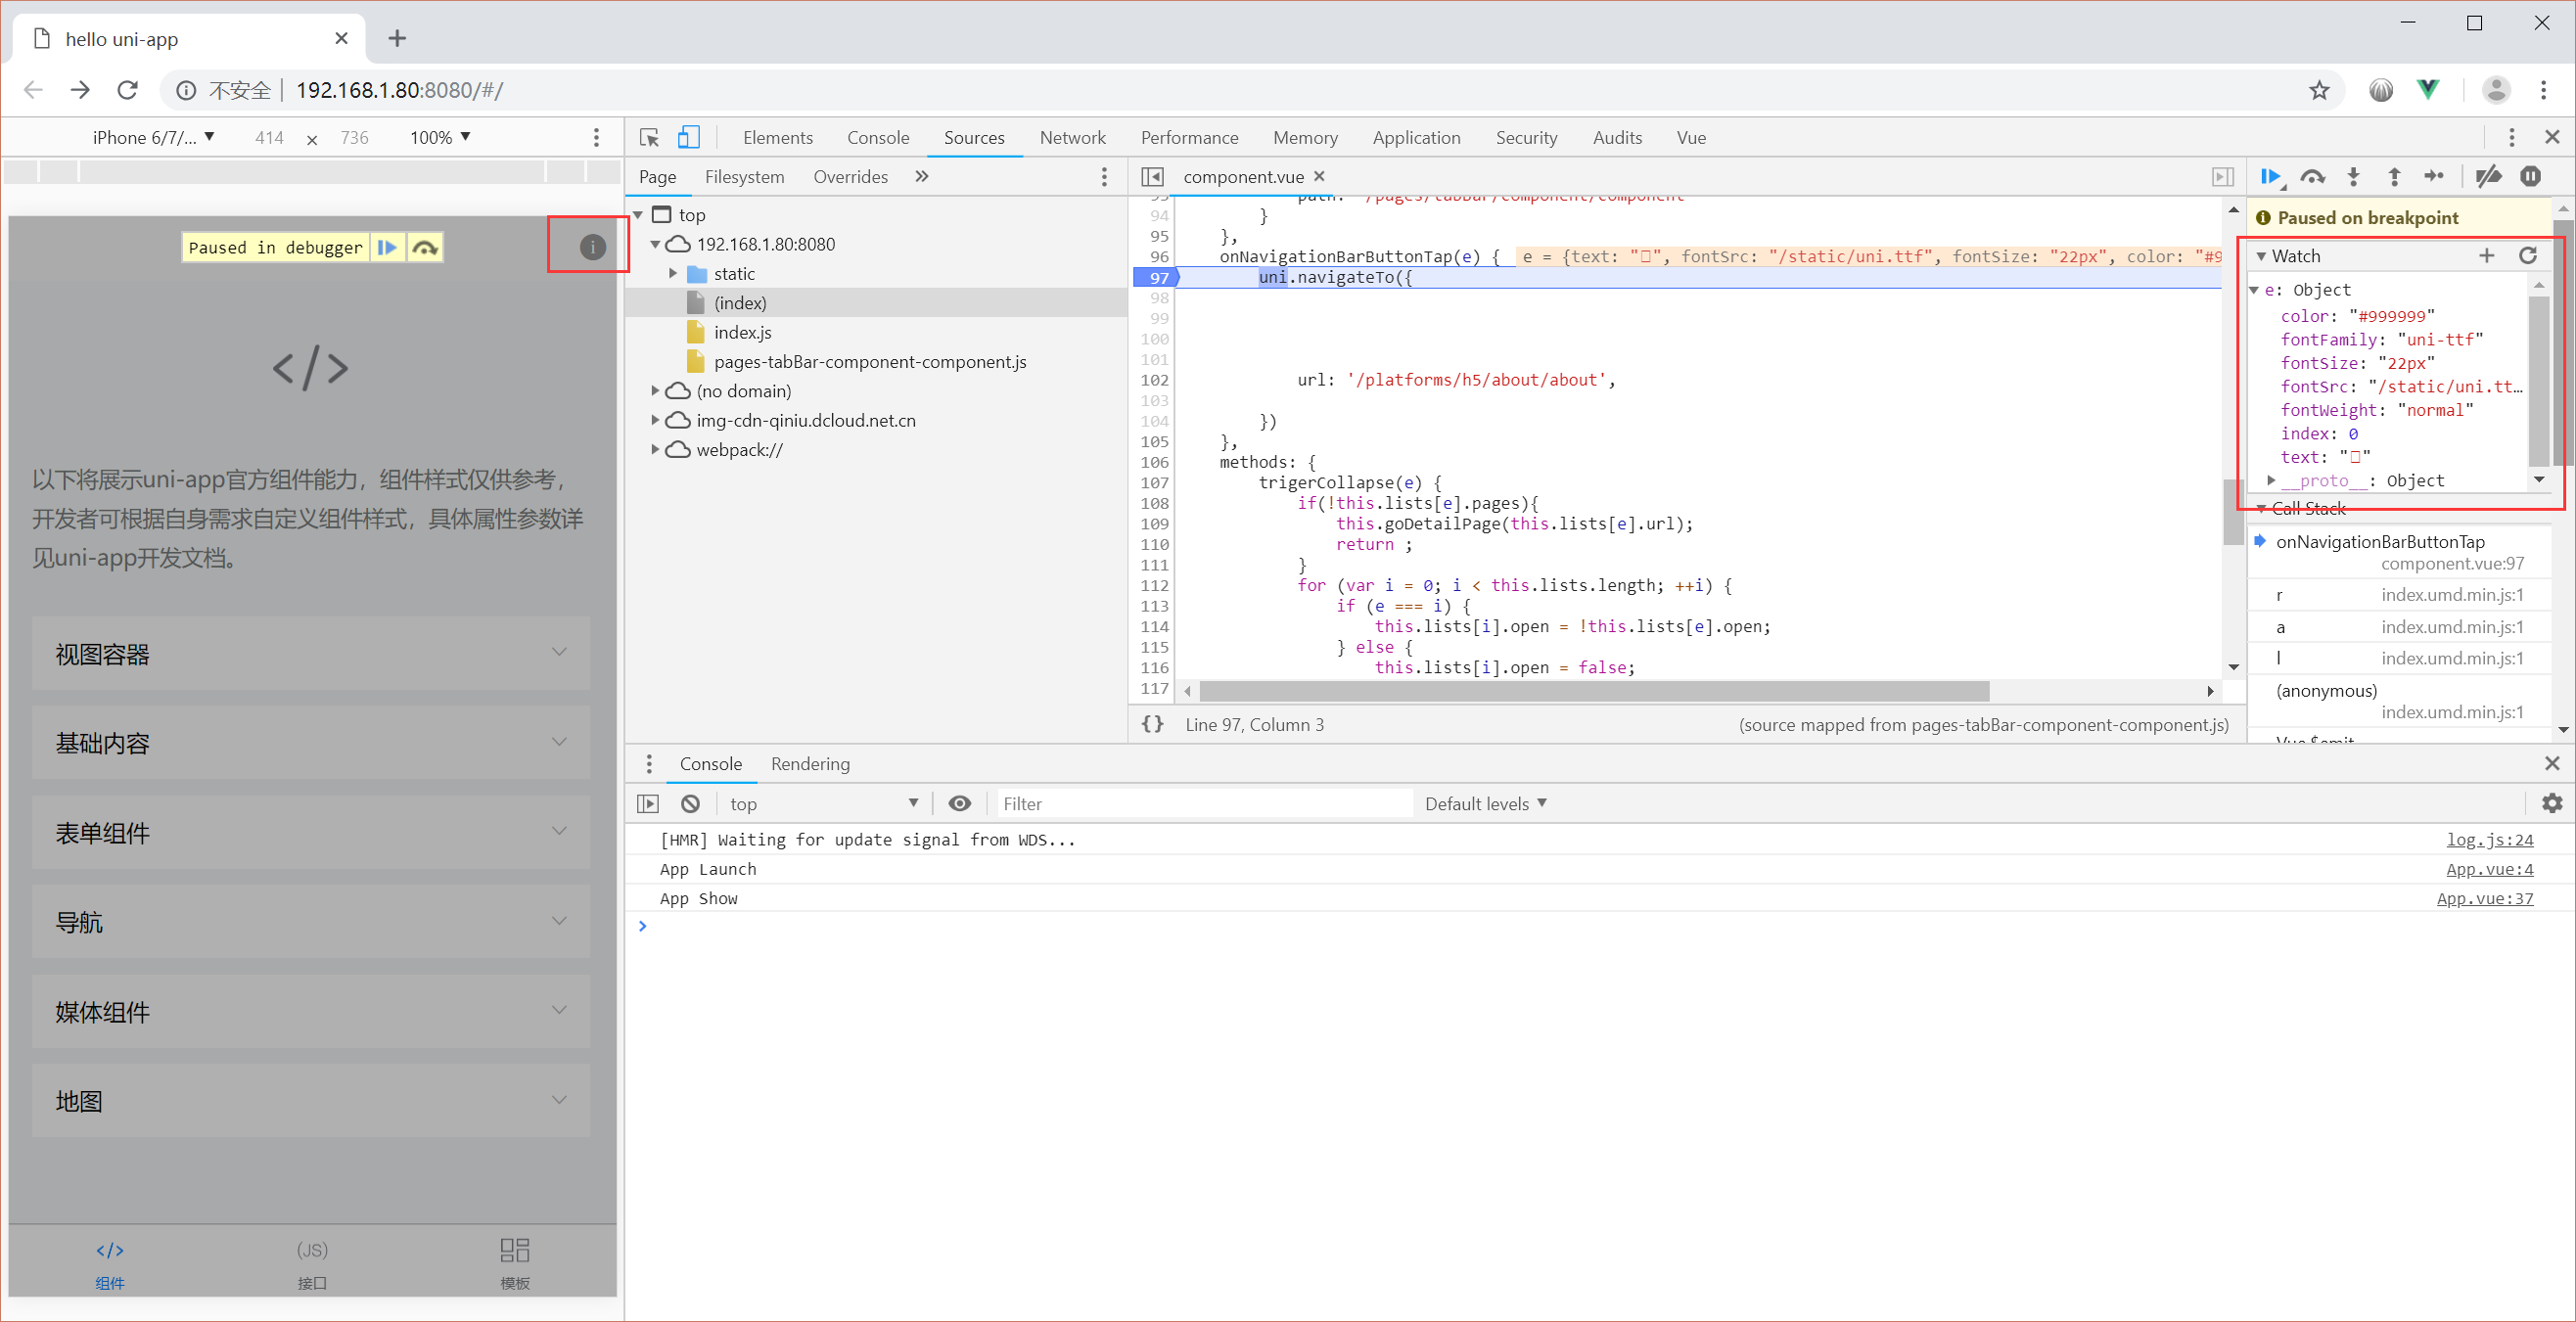Image resolution: width=2576 pixels, height=1322 pixels.
Task: Open the Default levels dropdown
Action: (1485, 804)
